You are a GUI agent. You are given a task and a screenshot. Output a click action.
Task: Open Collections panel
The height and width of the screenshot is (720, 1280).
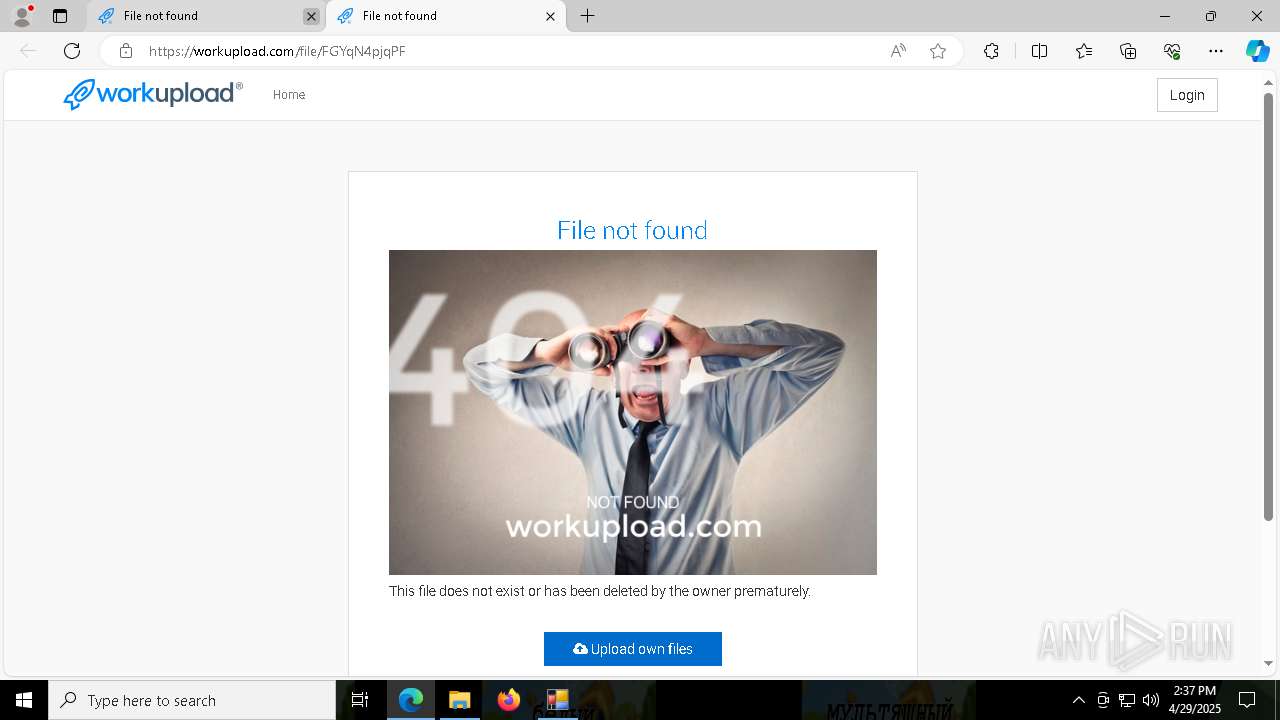coord(1128,51)
